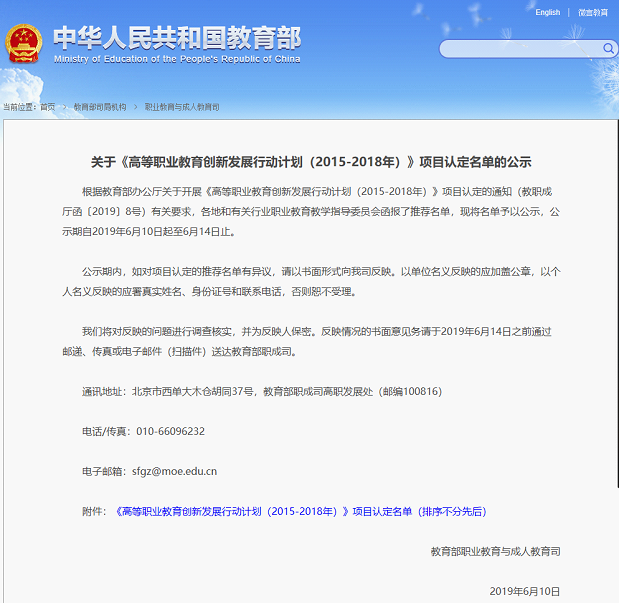The image size is (619, 603).
Task: Click the paragraph starting with 公示期内
Action: click(310, 281)
